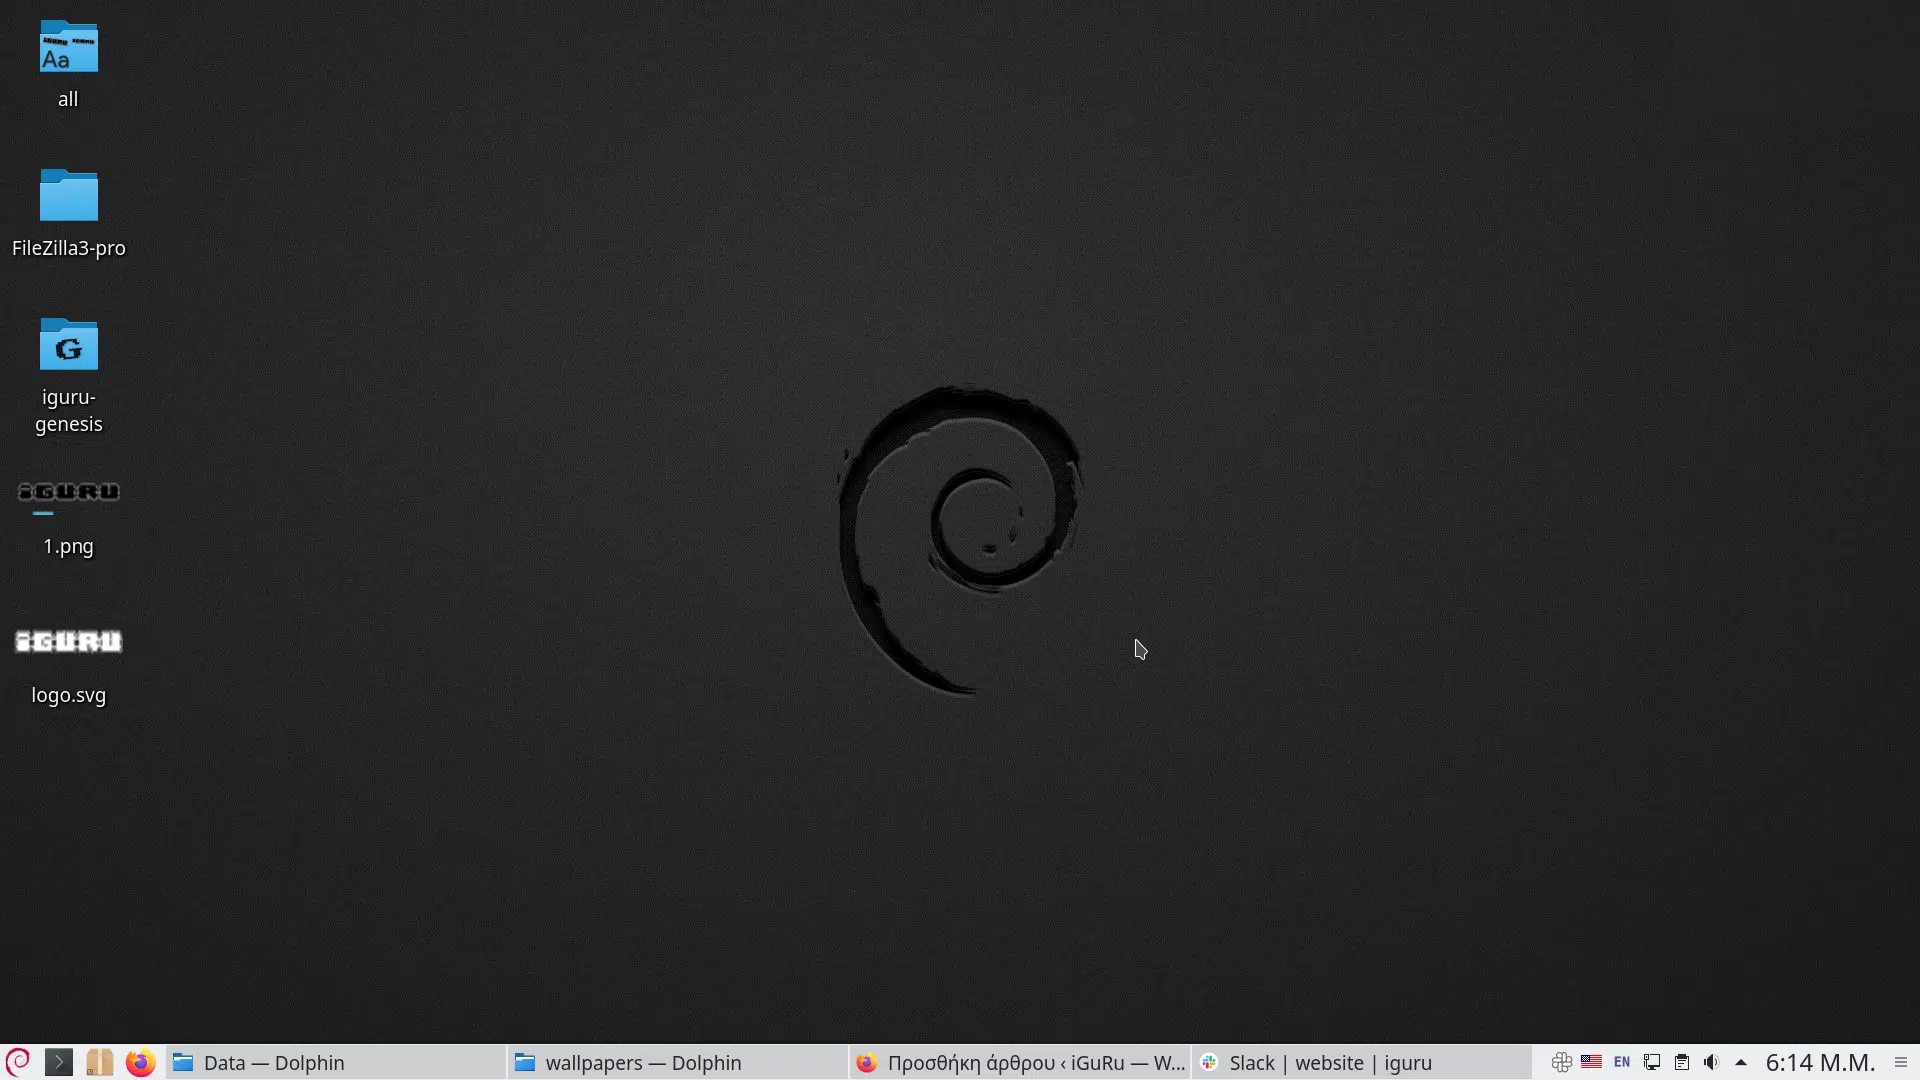Select the FileZilla3-pro folder on desktop

click(68, 214)
